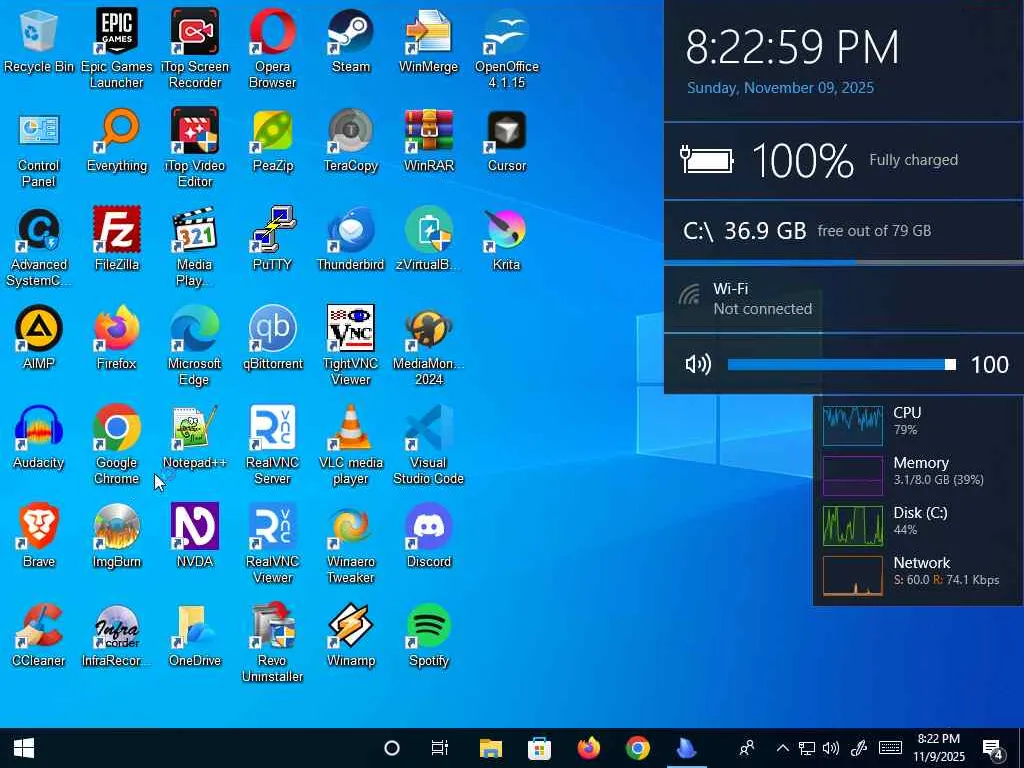The height and width of the screenshot is (768, 1024).
Task: Launch Opera Browser from desktop
Action: (272, 49)
